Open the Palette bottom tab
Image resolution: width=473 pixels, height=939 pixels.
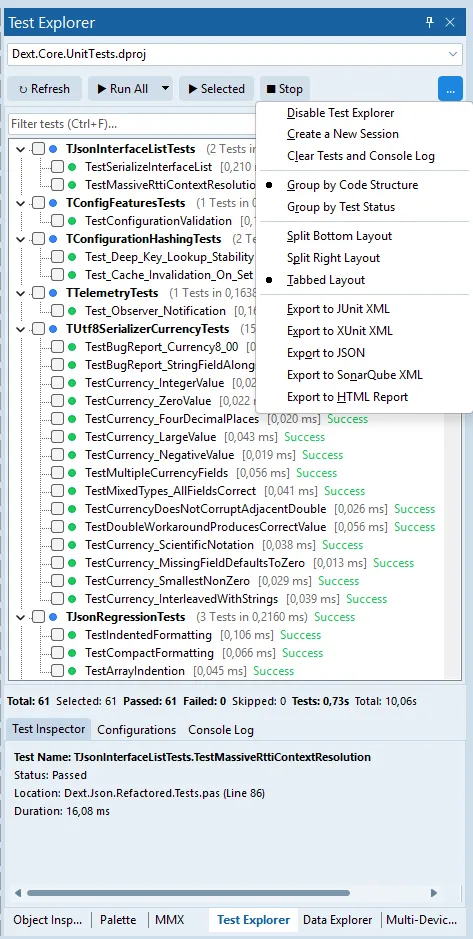118,920
